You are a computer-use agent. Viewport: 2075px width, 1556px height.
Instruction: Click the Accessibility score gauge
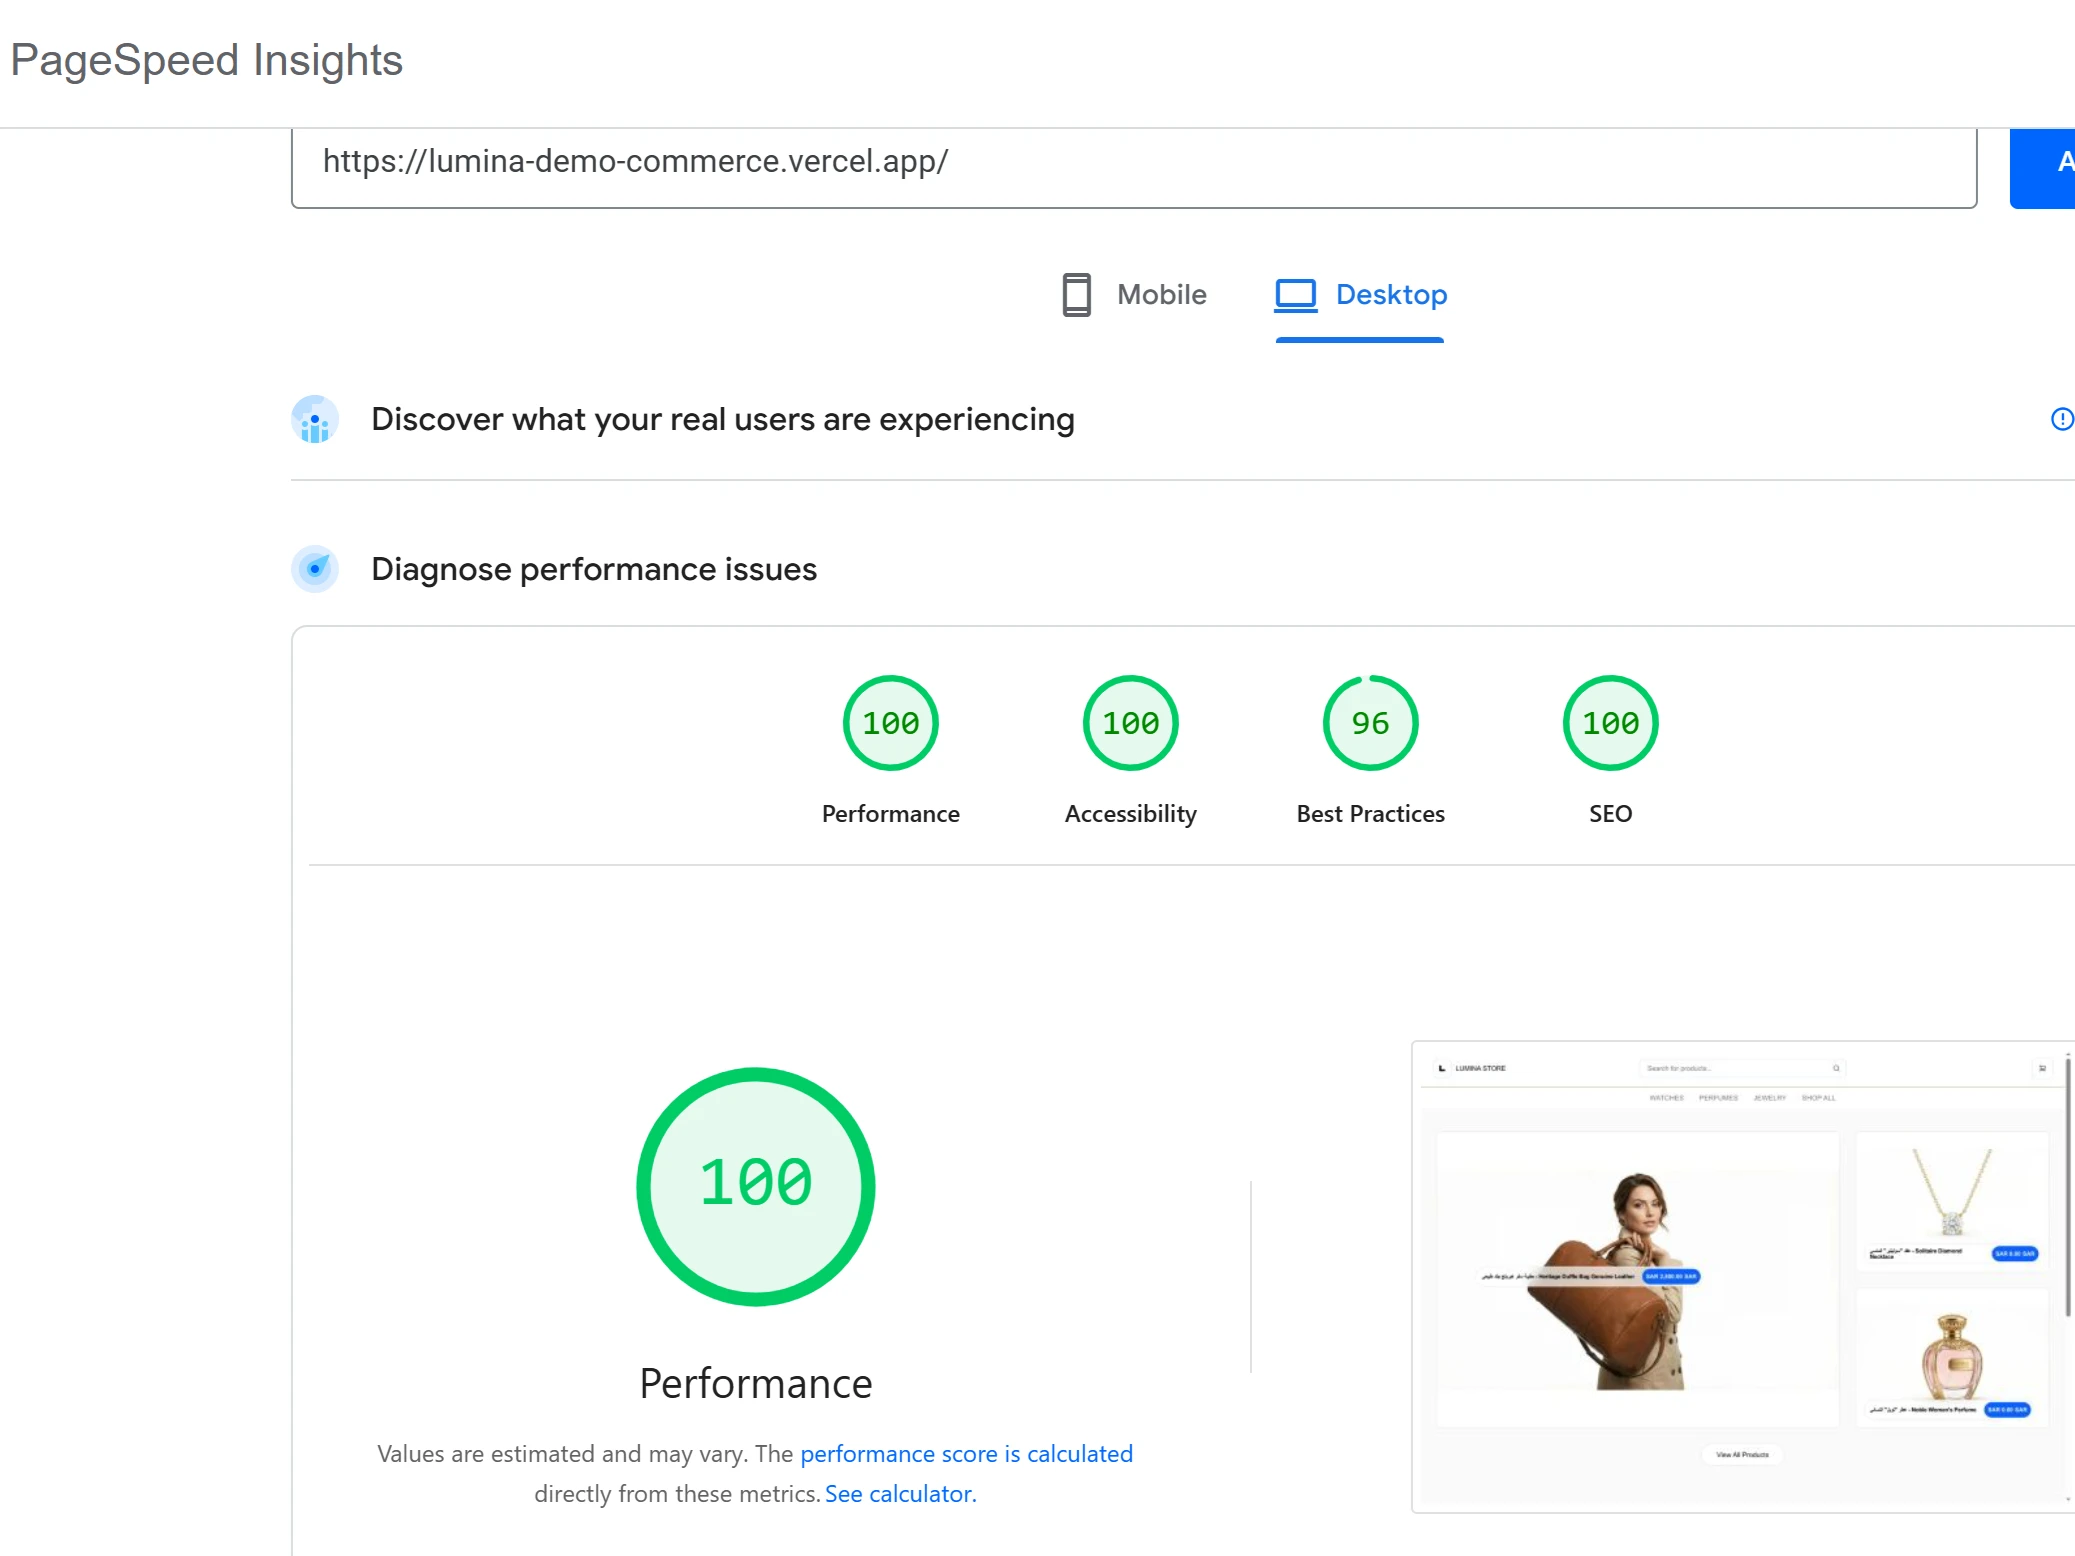click(1130, 723)
